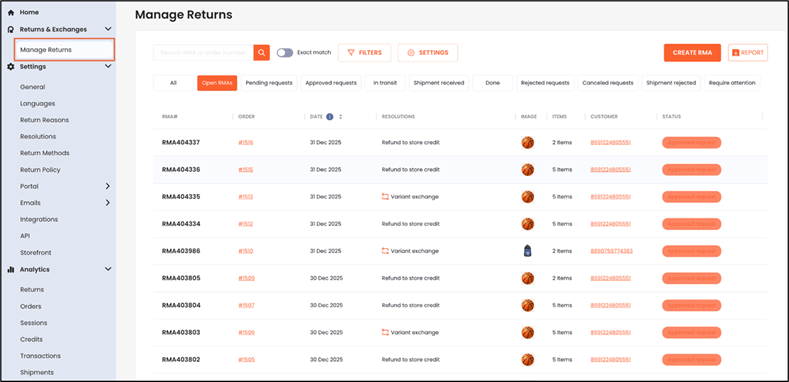Toggle the Exact match switch

285,52
